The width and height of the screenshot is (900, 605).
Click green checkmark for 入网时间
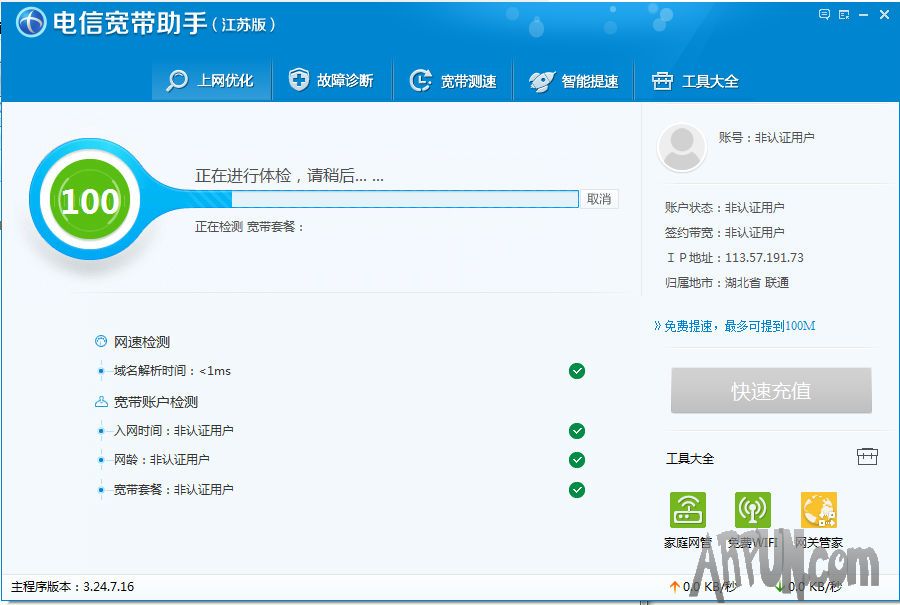tap(577, 431)
